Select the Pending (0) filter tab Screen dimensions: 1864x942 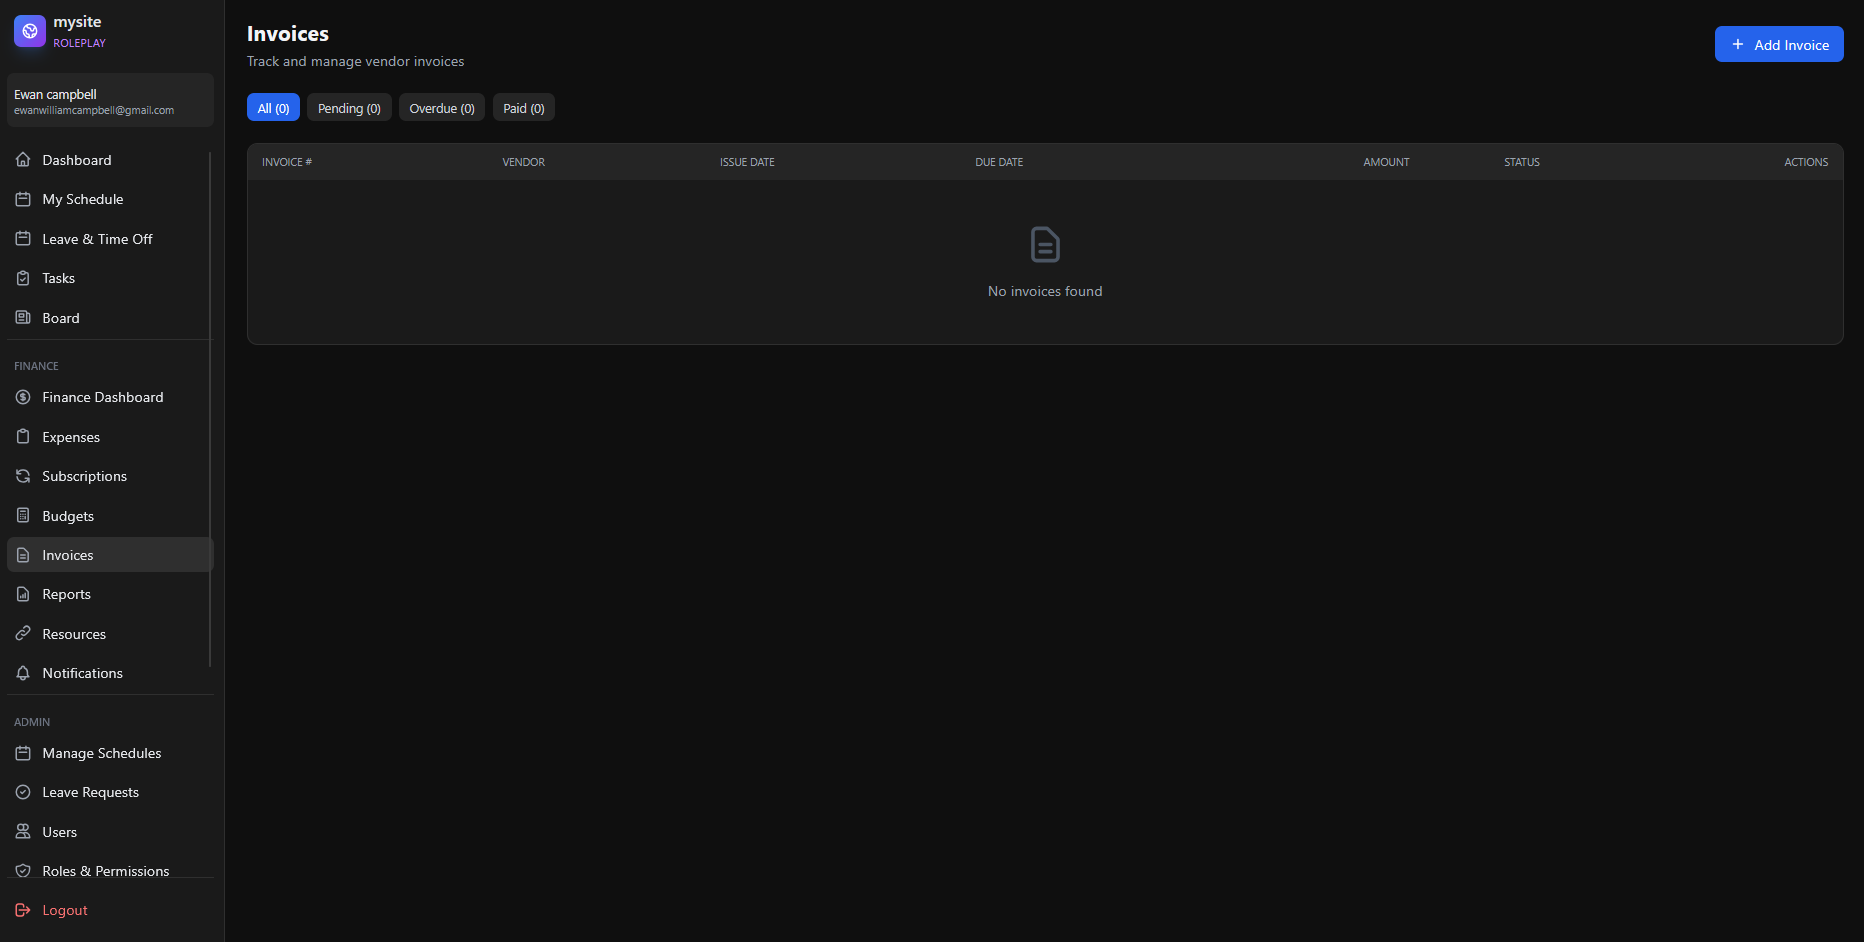tap(349, 108)
